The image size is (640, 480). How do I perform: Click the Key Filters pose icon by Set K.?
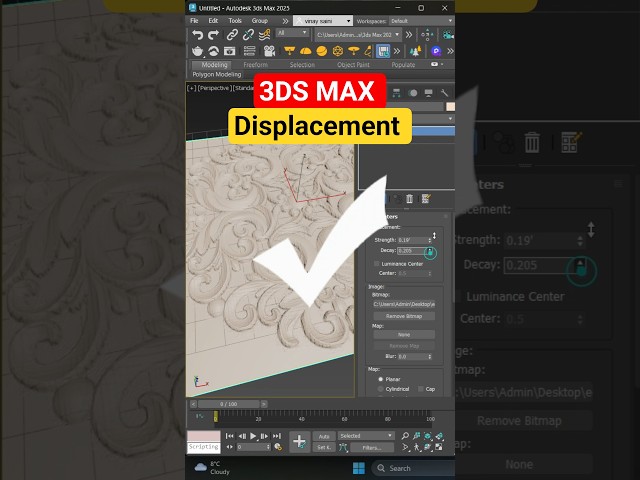[x=343, y=447]
